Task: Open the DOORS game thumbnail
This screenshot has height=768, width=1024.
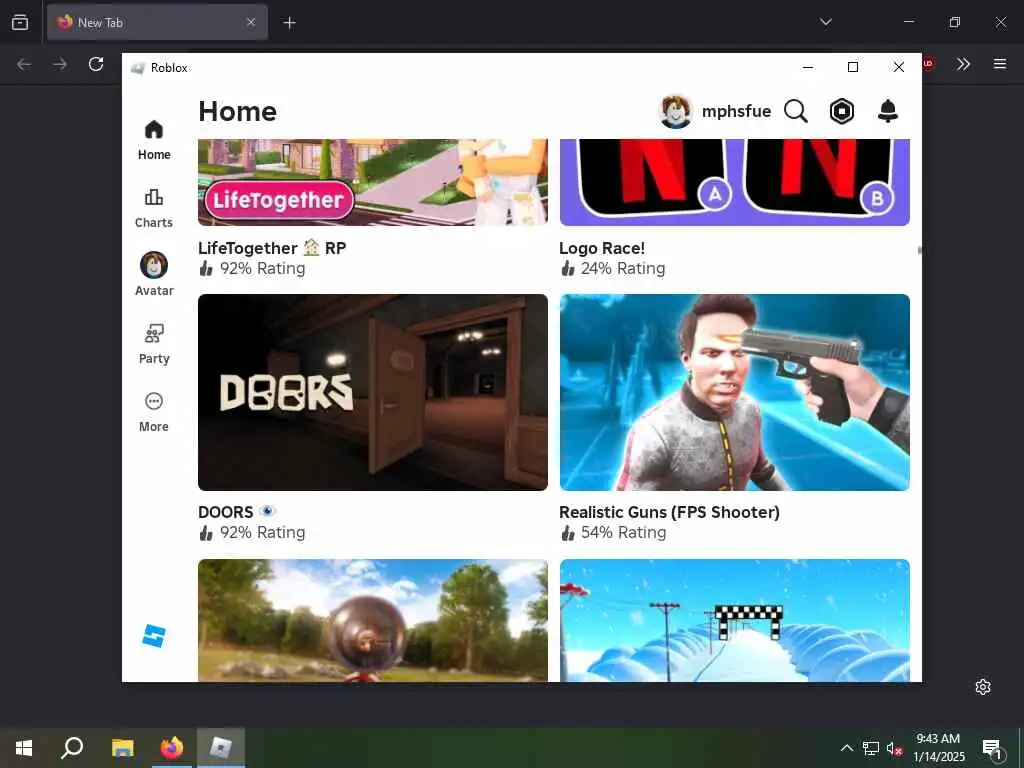Action: pos(373,392)
